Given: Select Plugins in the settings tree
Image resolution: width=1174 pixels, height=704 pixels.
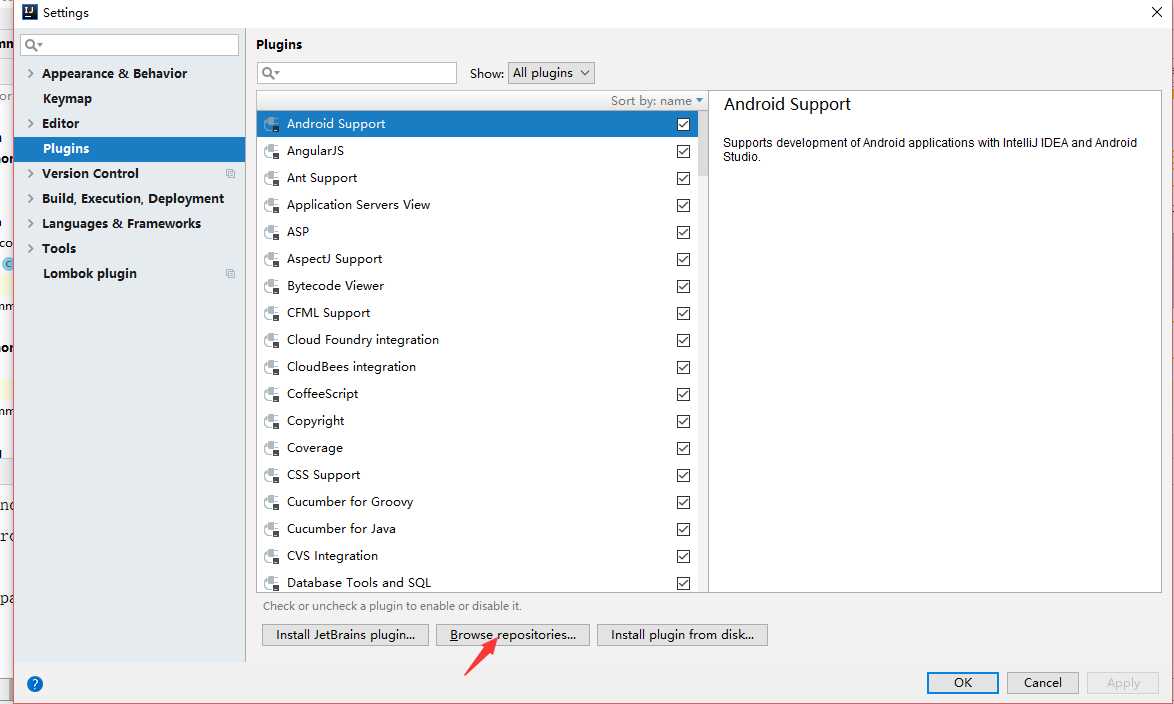Looking at the screenshot, I should pos(130,149).
